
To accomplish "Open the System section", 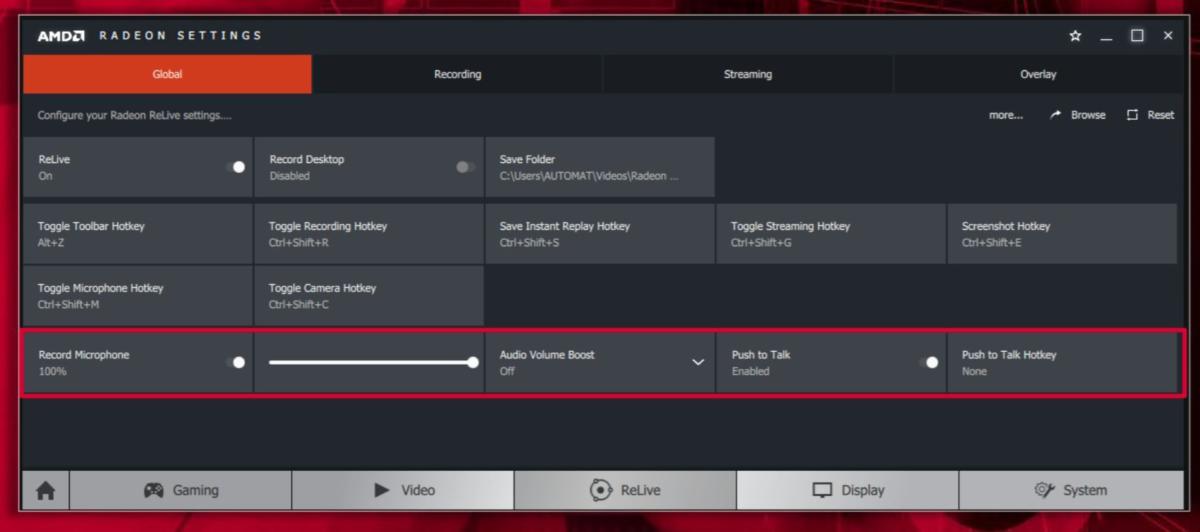I will coord(1070,490).
